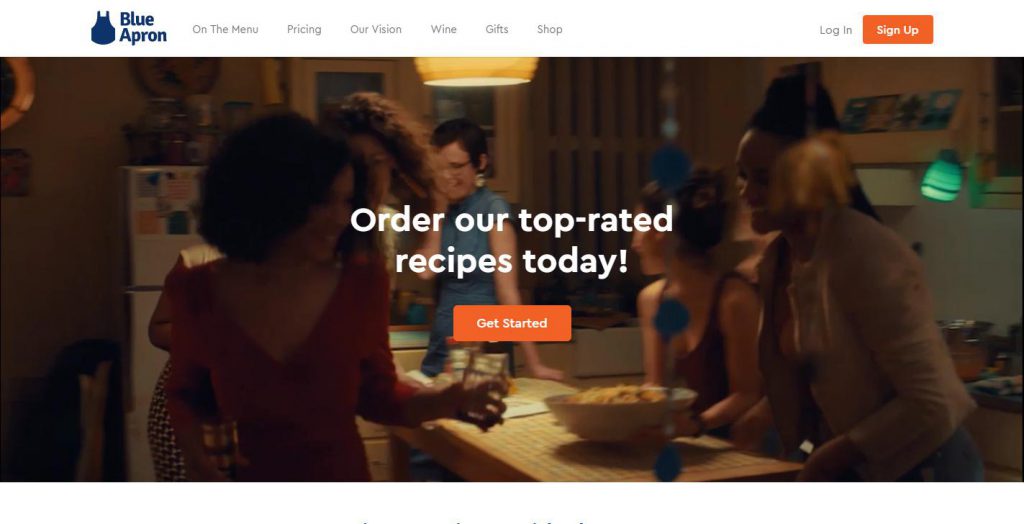The image size is (1024, 524).
Task: Open the Gifts section
Action: tap(497, 29)
